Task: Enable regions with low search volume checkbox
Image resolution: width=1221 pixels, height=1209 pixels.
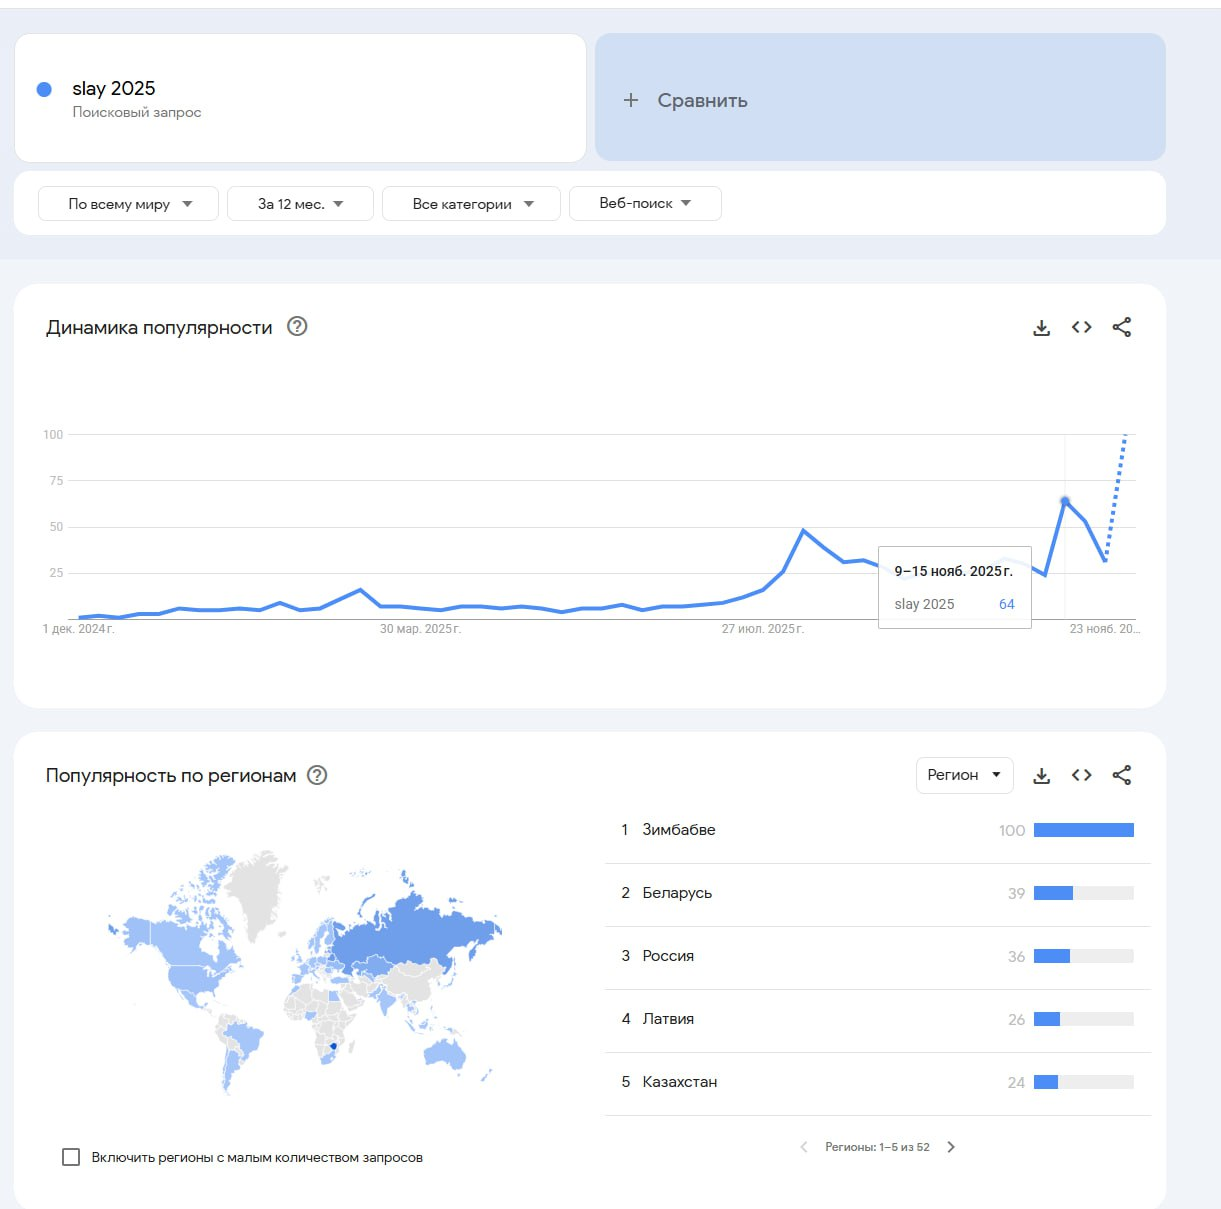Action: click(x=71, y=1157)
